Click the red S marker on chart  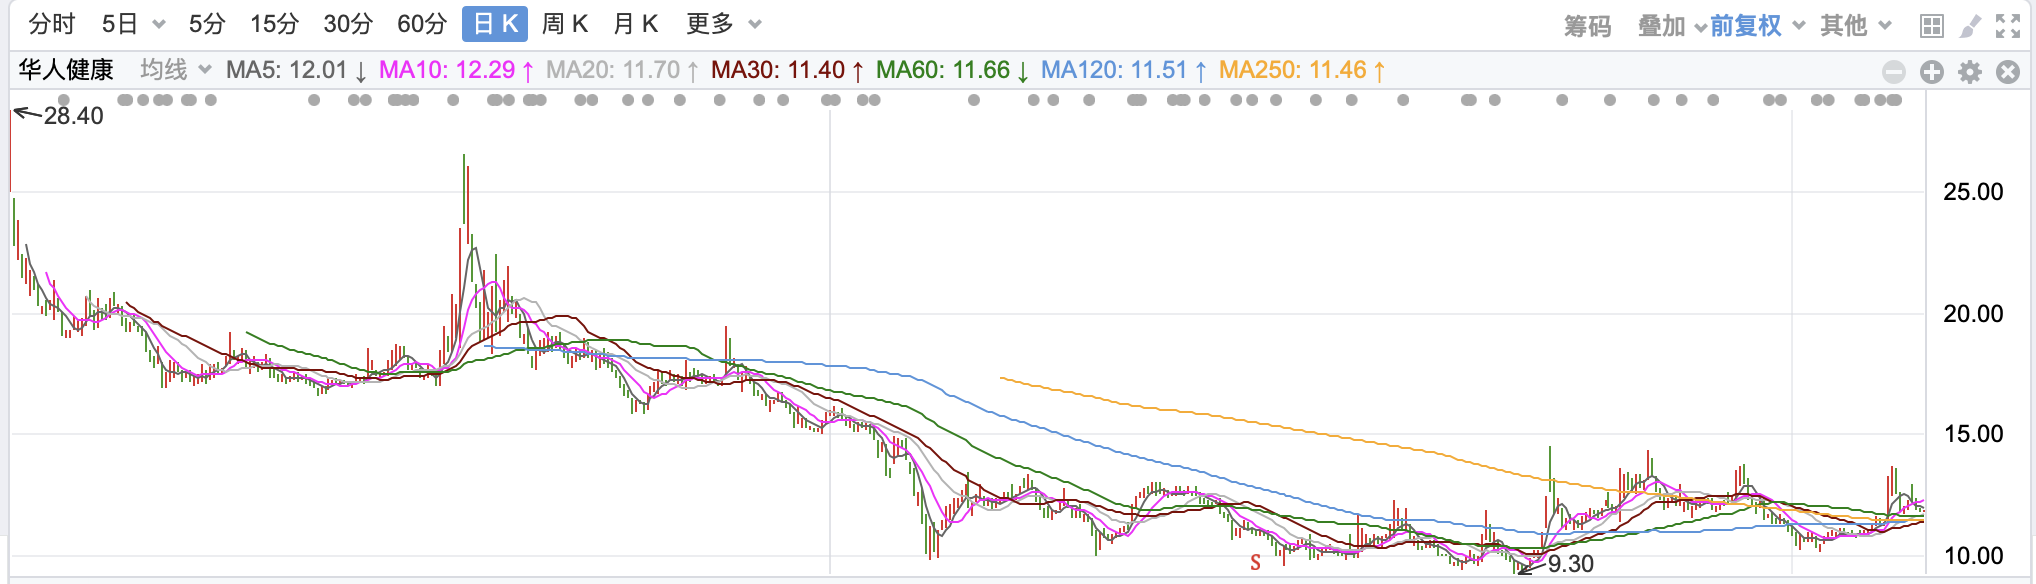pos(1255,563)
